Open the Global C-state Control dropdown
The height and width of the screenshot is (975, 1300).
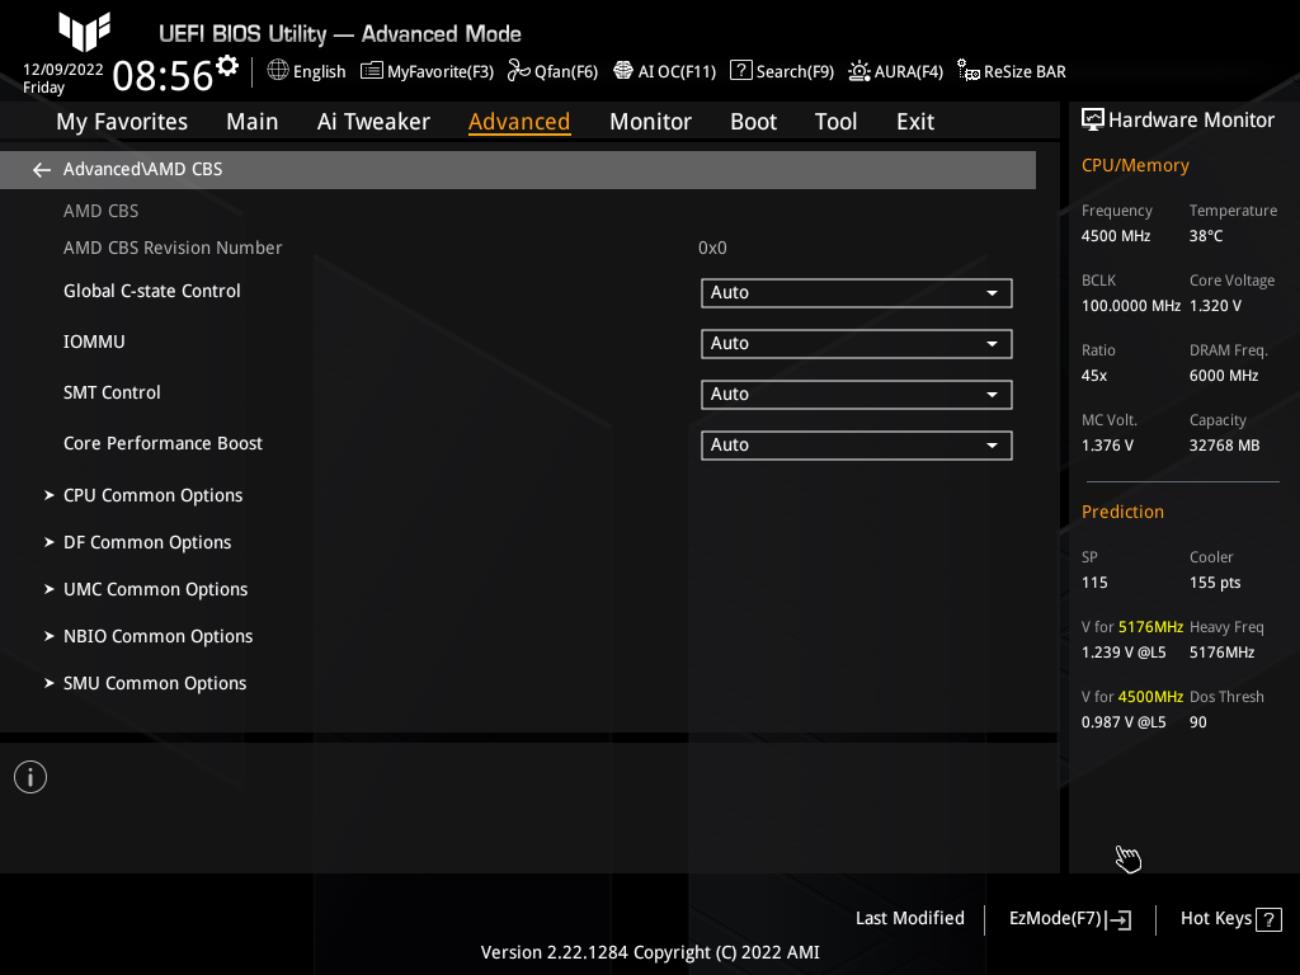point(856,293)
